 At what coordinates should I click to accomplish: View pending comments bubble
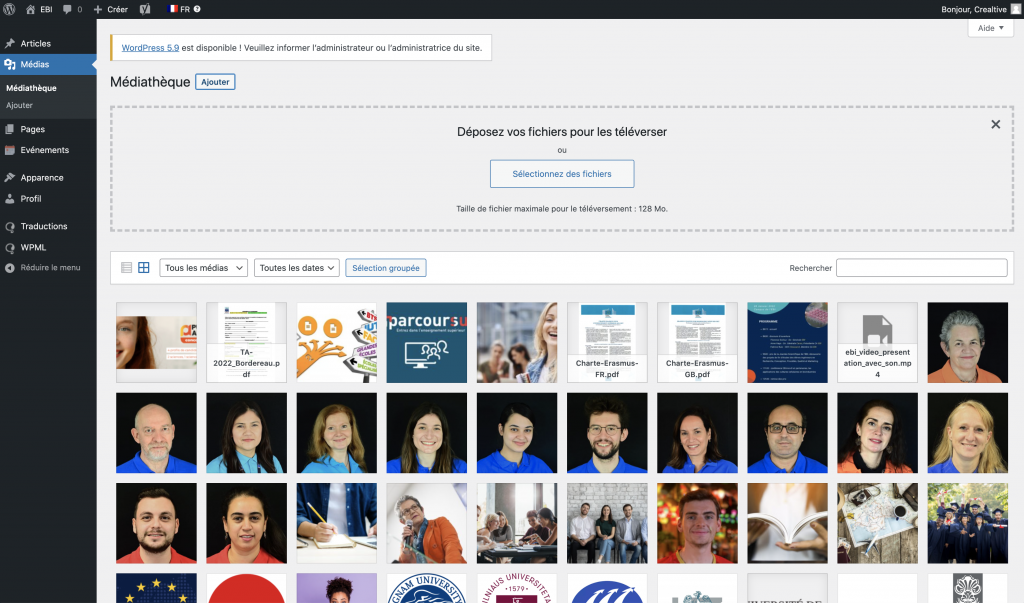(x=72, y=9)
